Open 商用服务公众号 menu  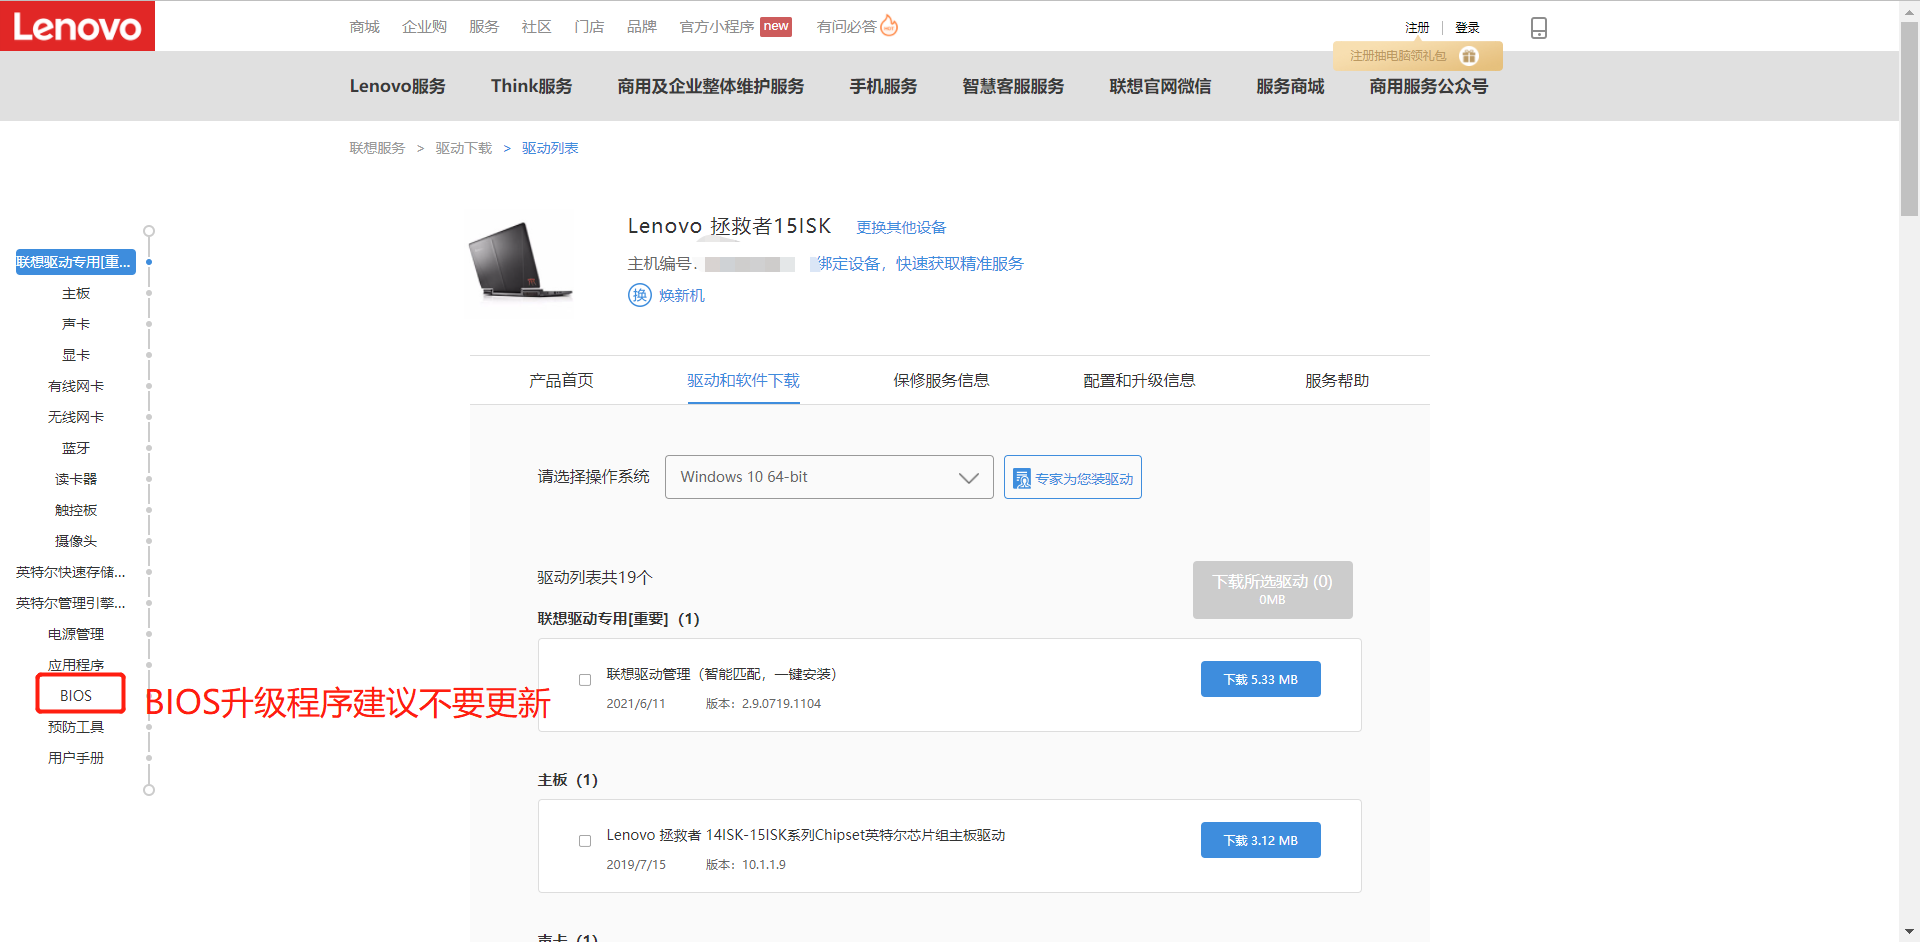[1428, 86]
